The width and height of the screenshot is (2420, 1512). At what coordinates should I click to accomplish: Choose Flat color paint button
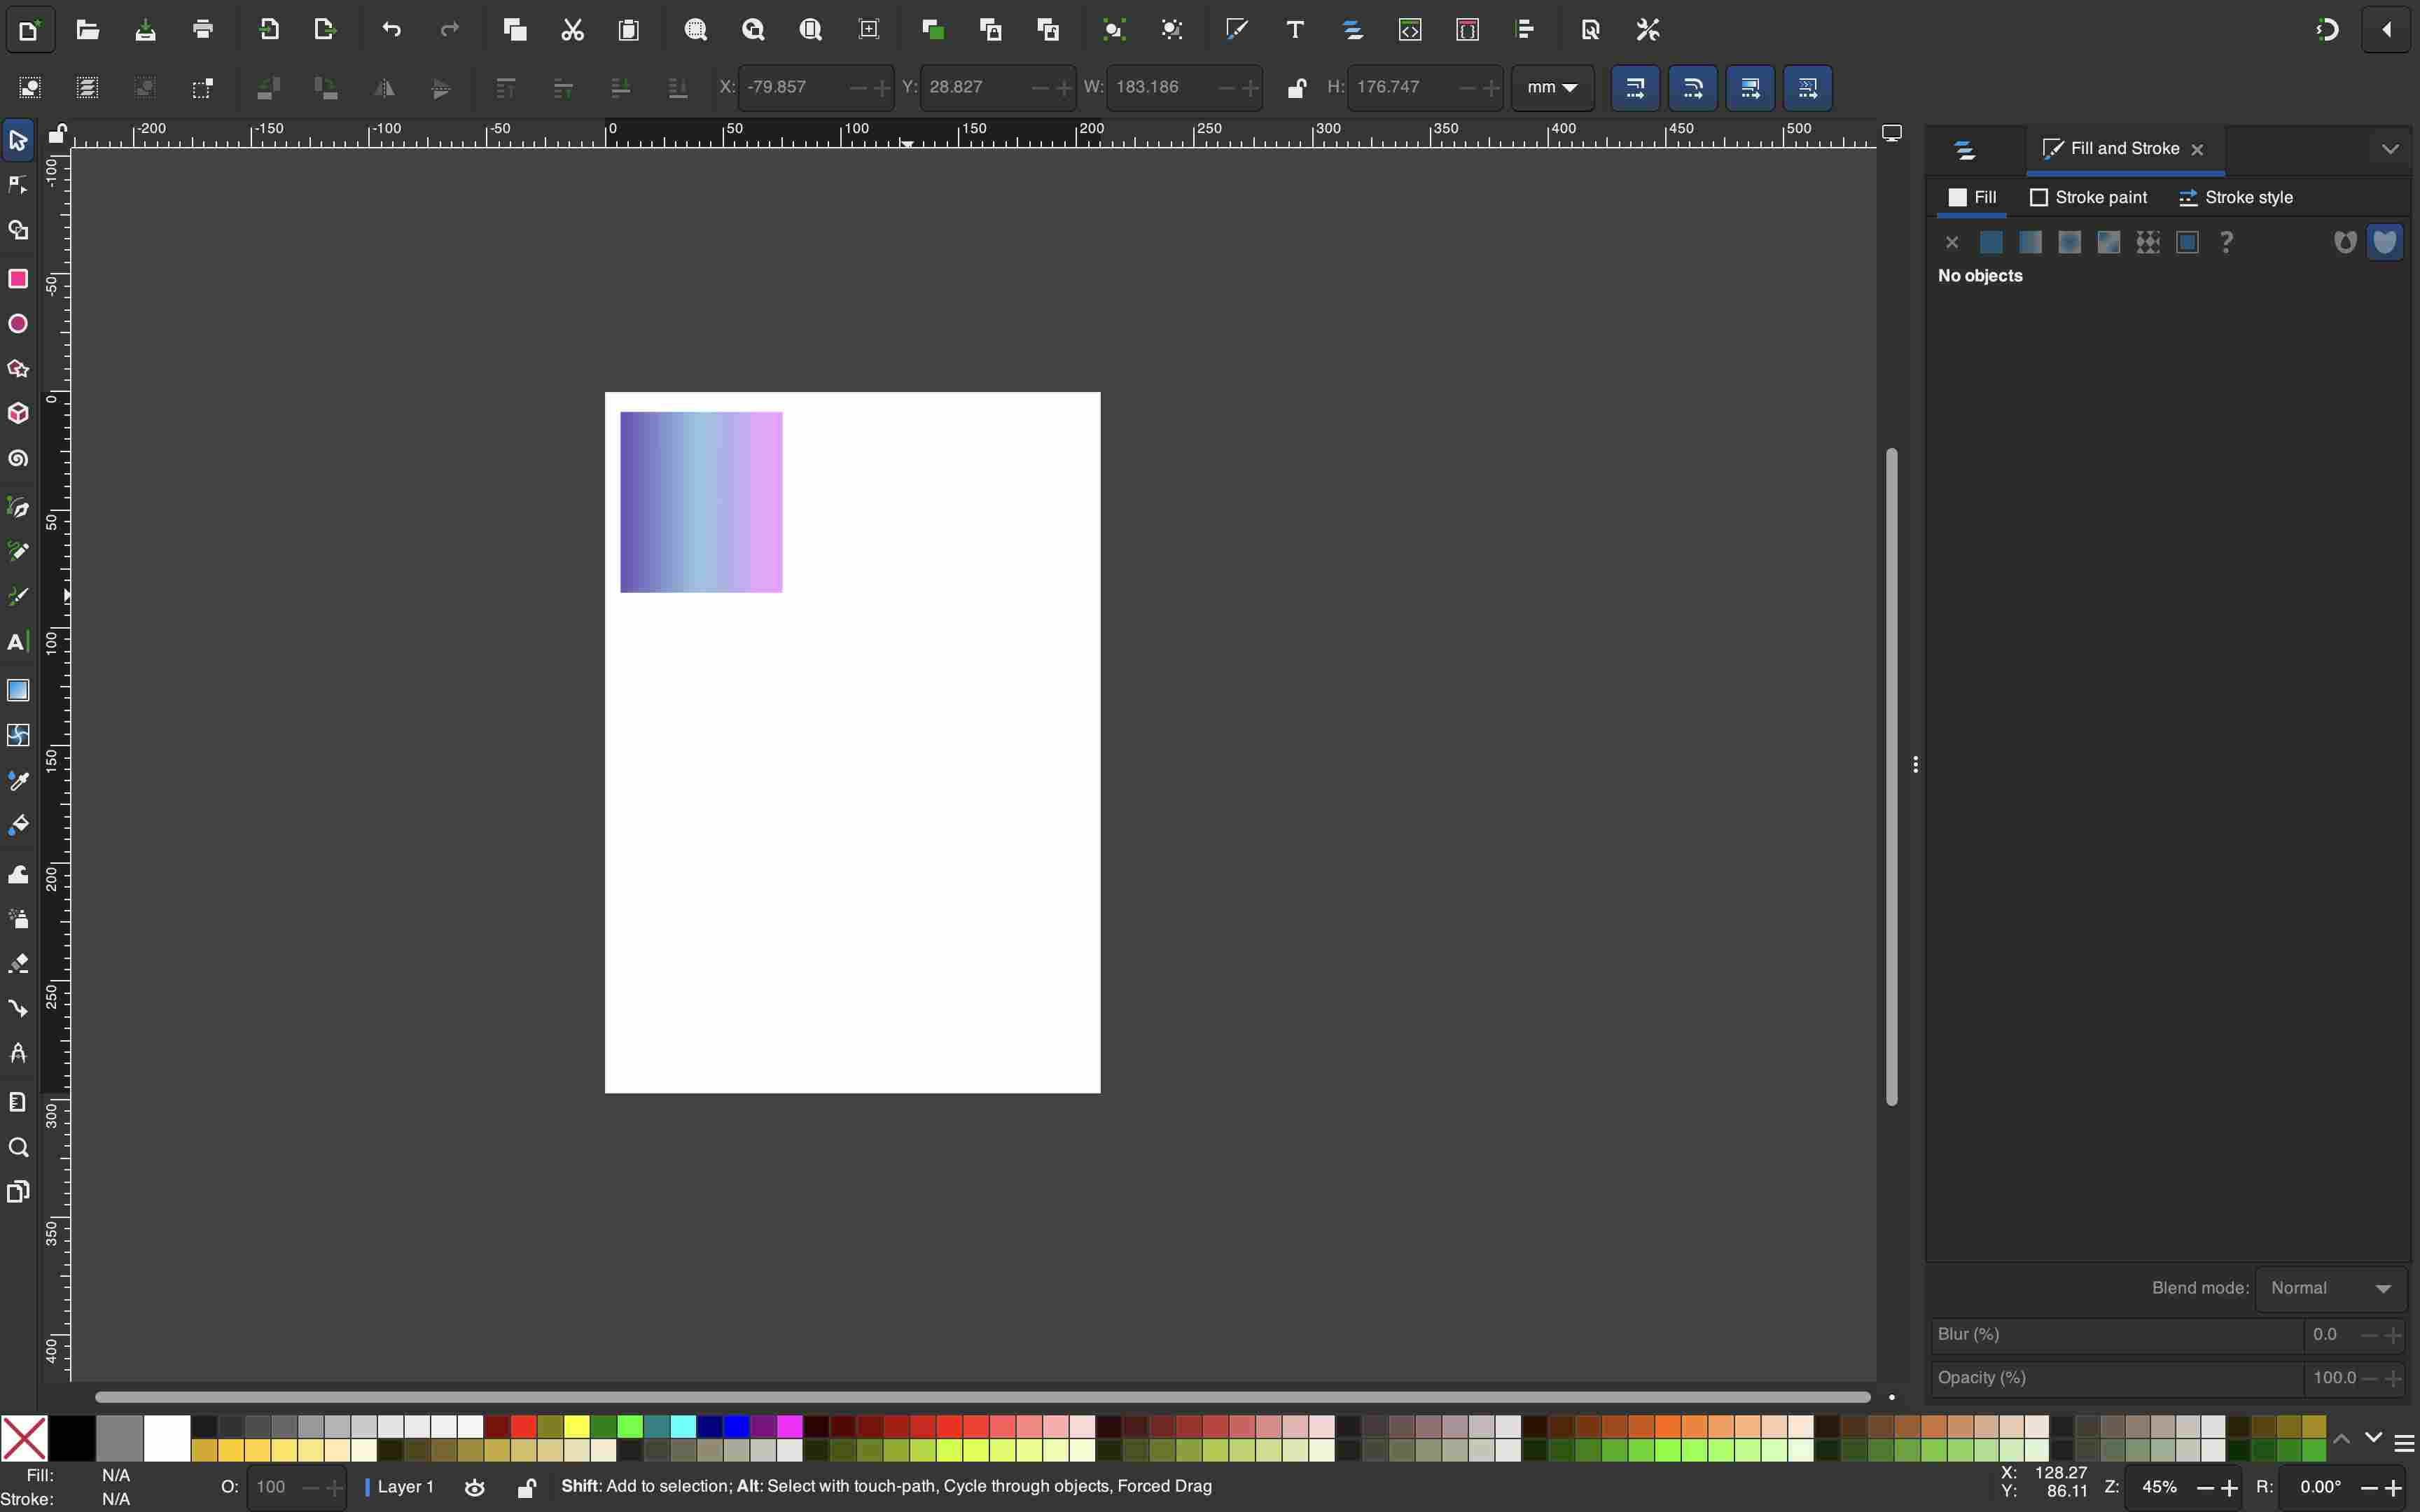[1991, 242]
